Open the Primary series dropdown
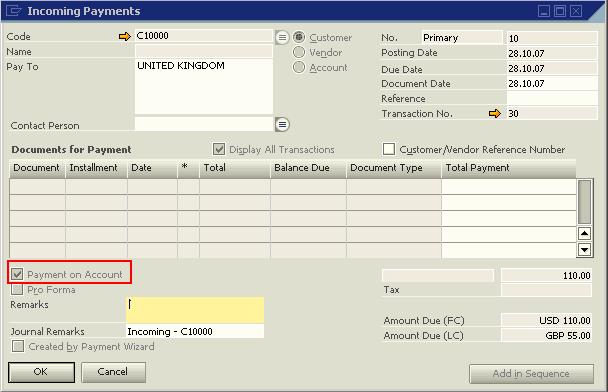This screenshot has height=392, width=608. (462, 38)
